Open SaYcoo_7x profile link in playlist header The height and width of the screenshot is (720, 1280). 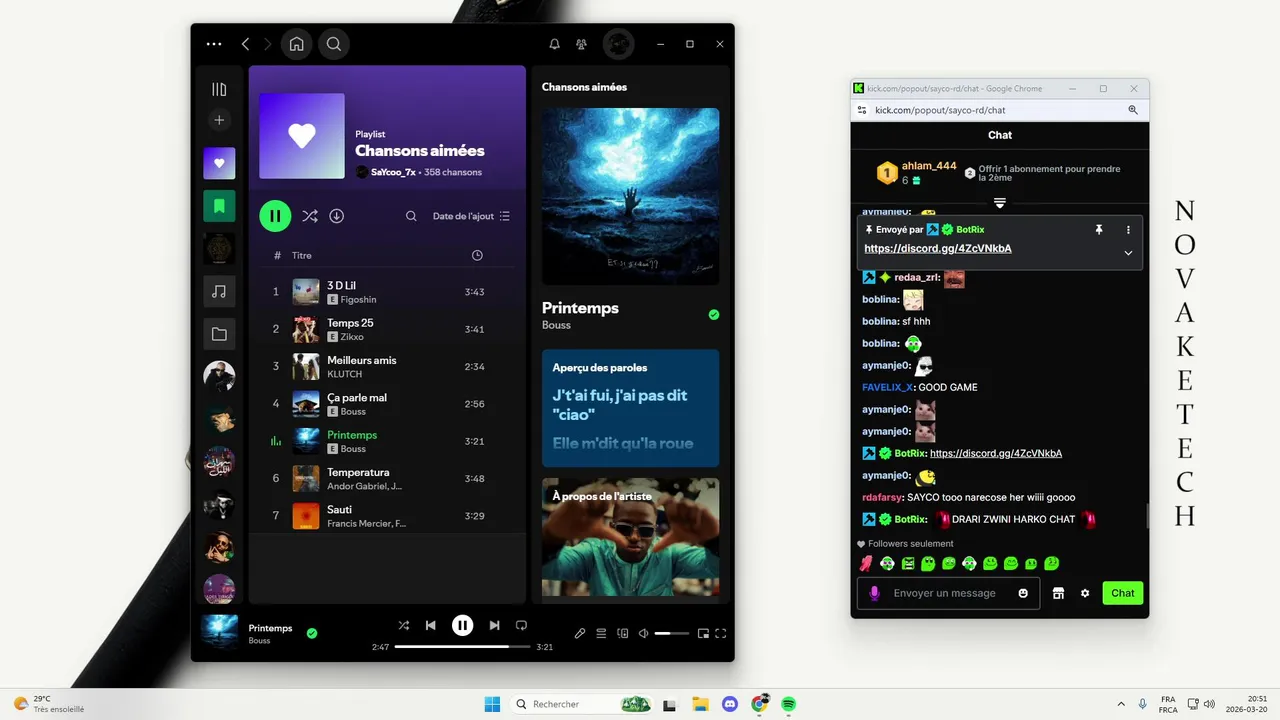[x=393, y=172]
